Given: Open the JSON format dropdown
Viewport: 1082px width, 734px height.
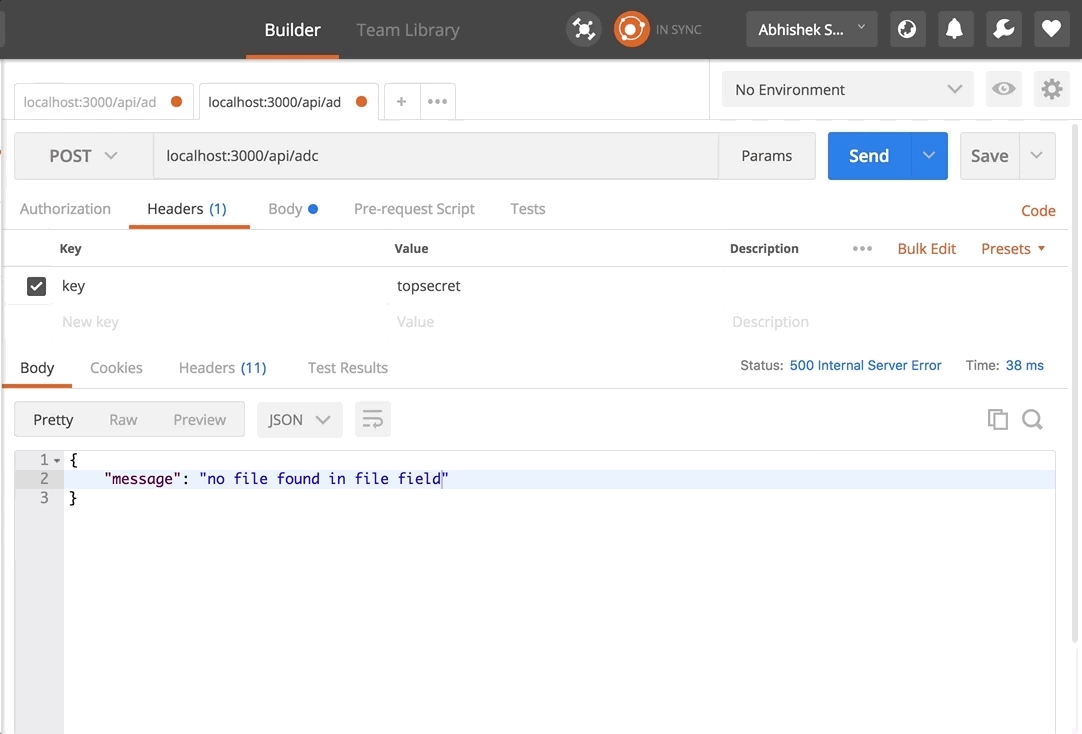Looking at the screenshot, I should (x=299, y=420).
